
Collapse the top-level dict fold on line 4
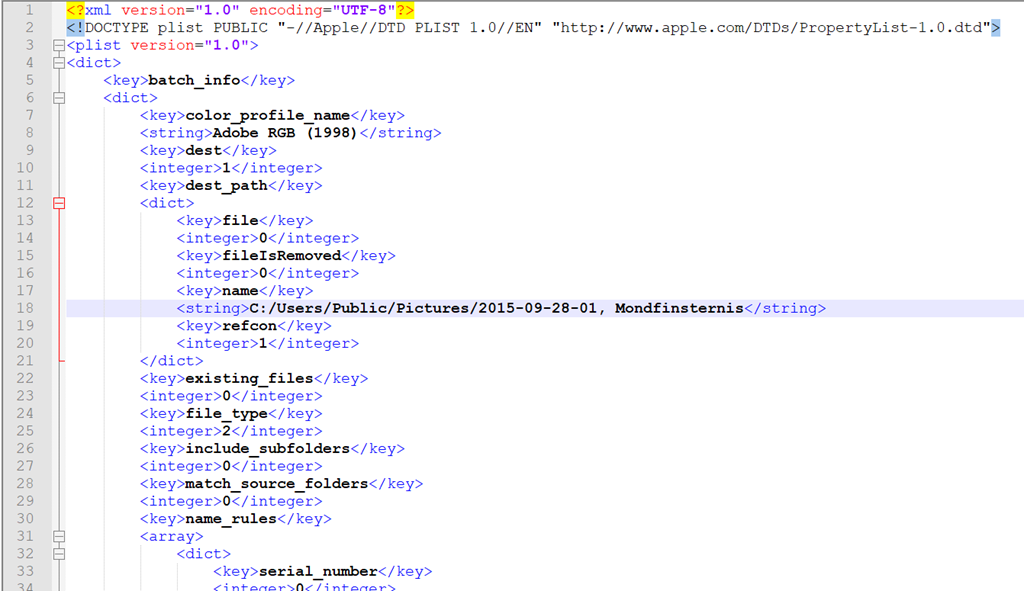[x=59, y=63]
